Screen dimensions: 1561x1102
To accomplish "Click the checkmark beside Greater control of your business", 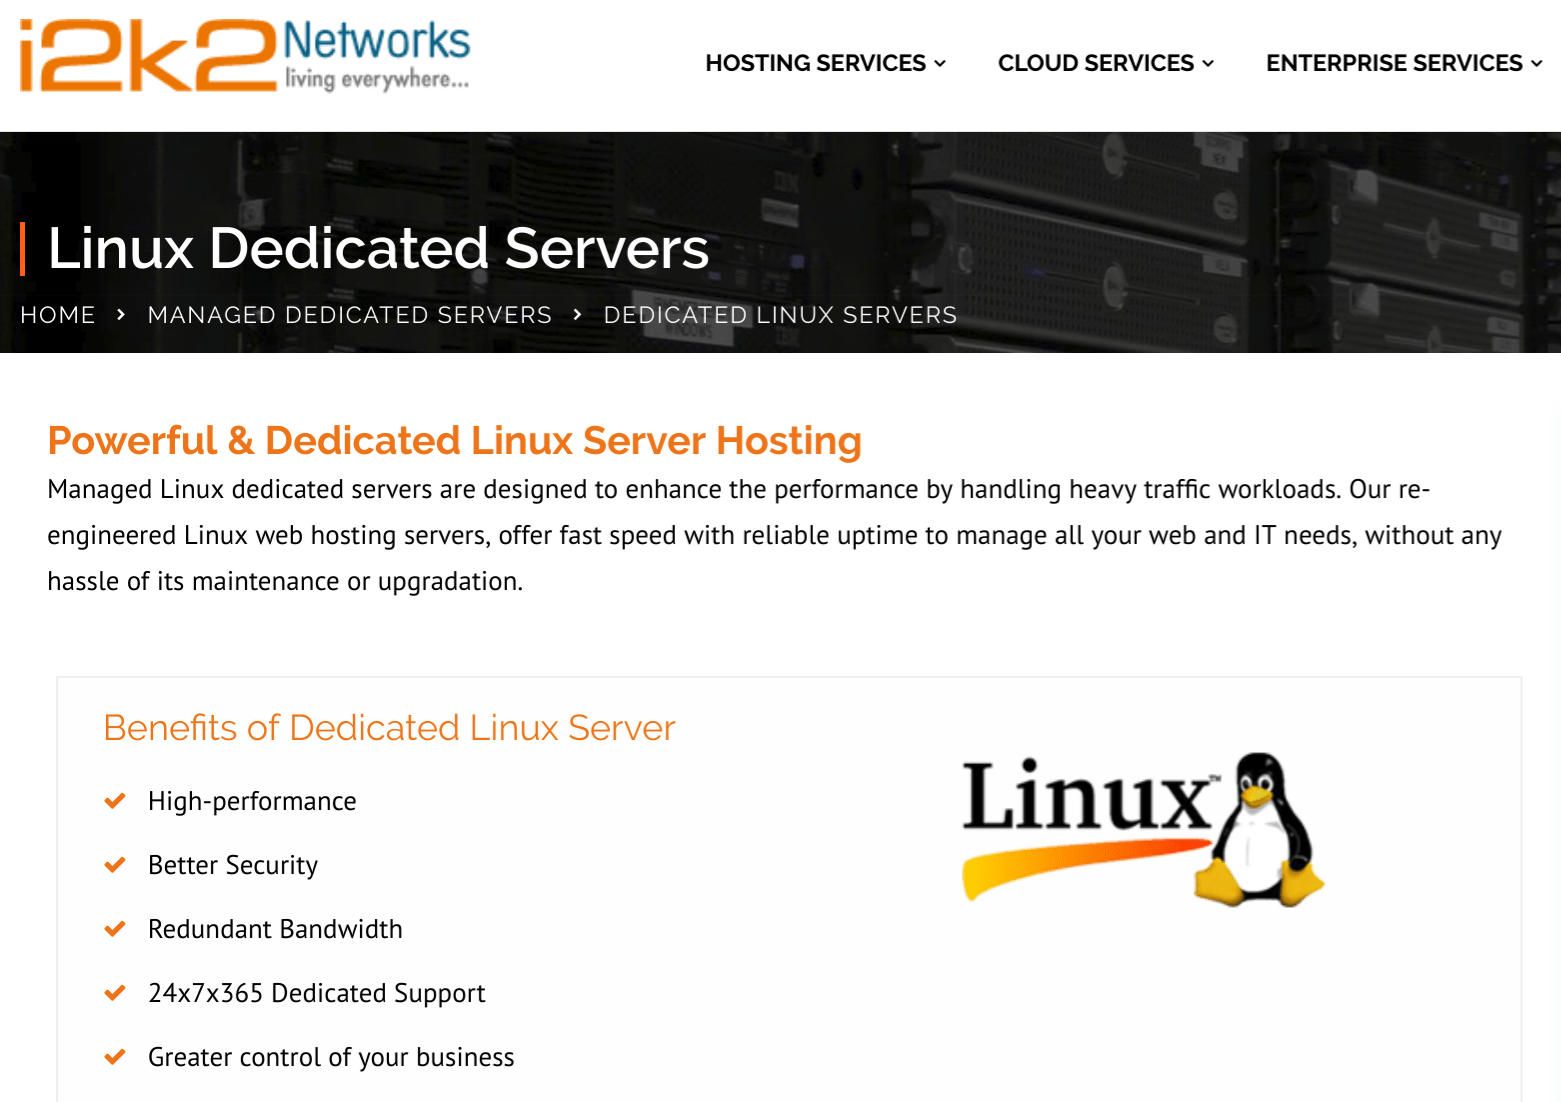I will (115, 1057).
